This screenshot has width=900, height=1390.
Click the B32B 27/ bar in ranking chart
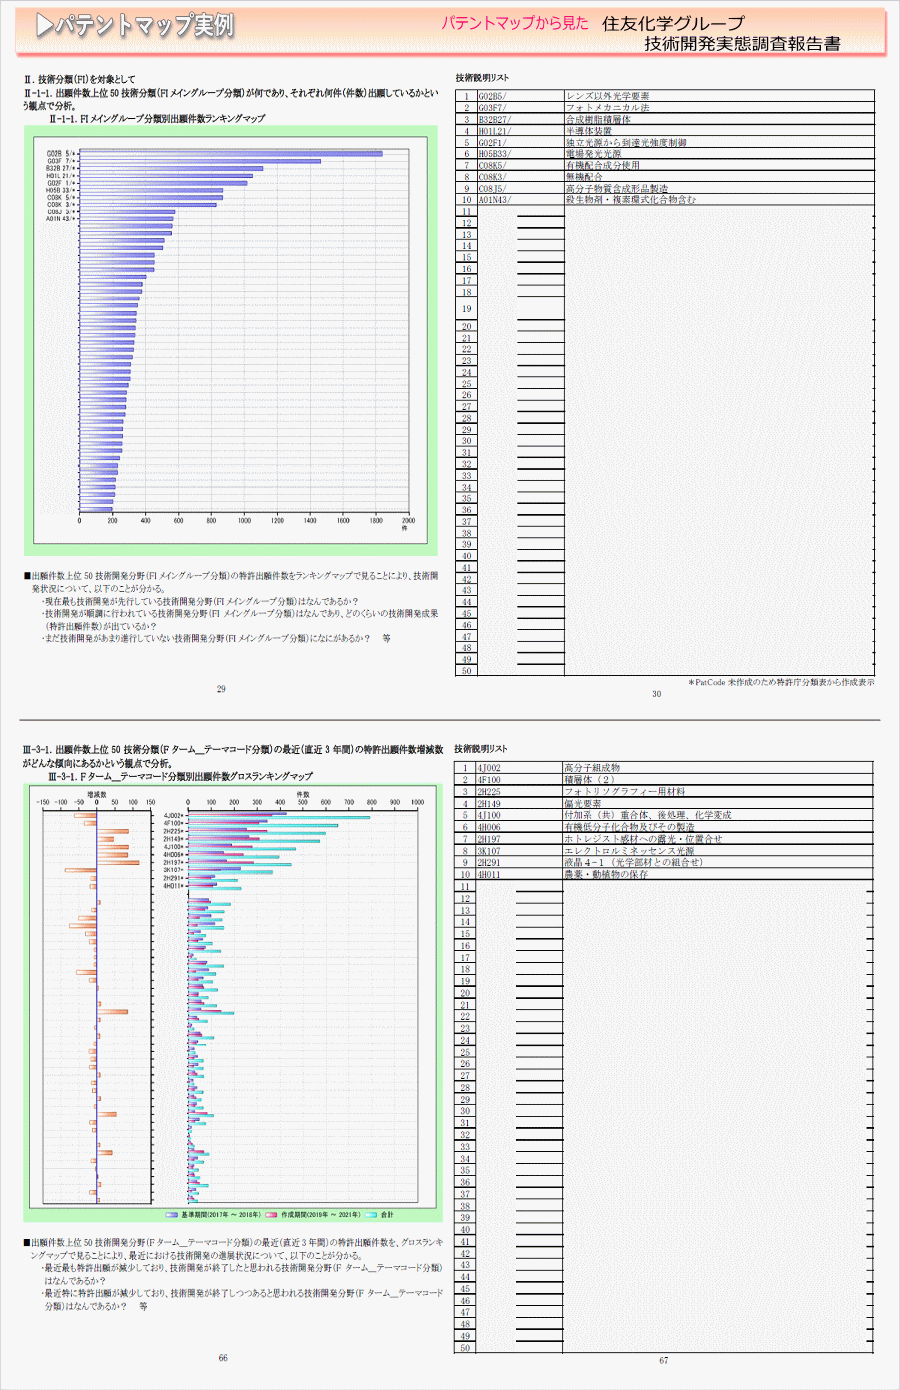(x=171, y=168)
